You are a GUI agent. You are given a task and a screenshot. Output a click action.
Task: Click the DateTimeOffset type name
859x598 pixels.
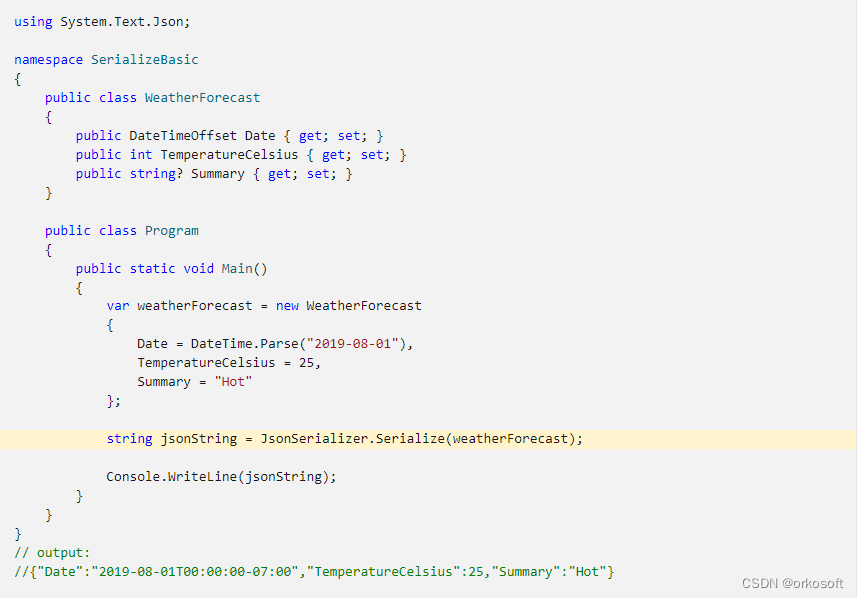point(183,136)
